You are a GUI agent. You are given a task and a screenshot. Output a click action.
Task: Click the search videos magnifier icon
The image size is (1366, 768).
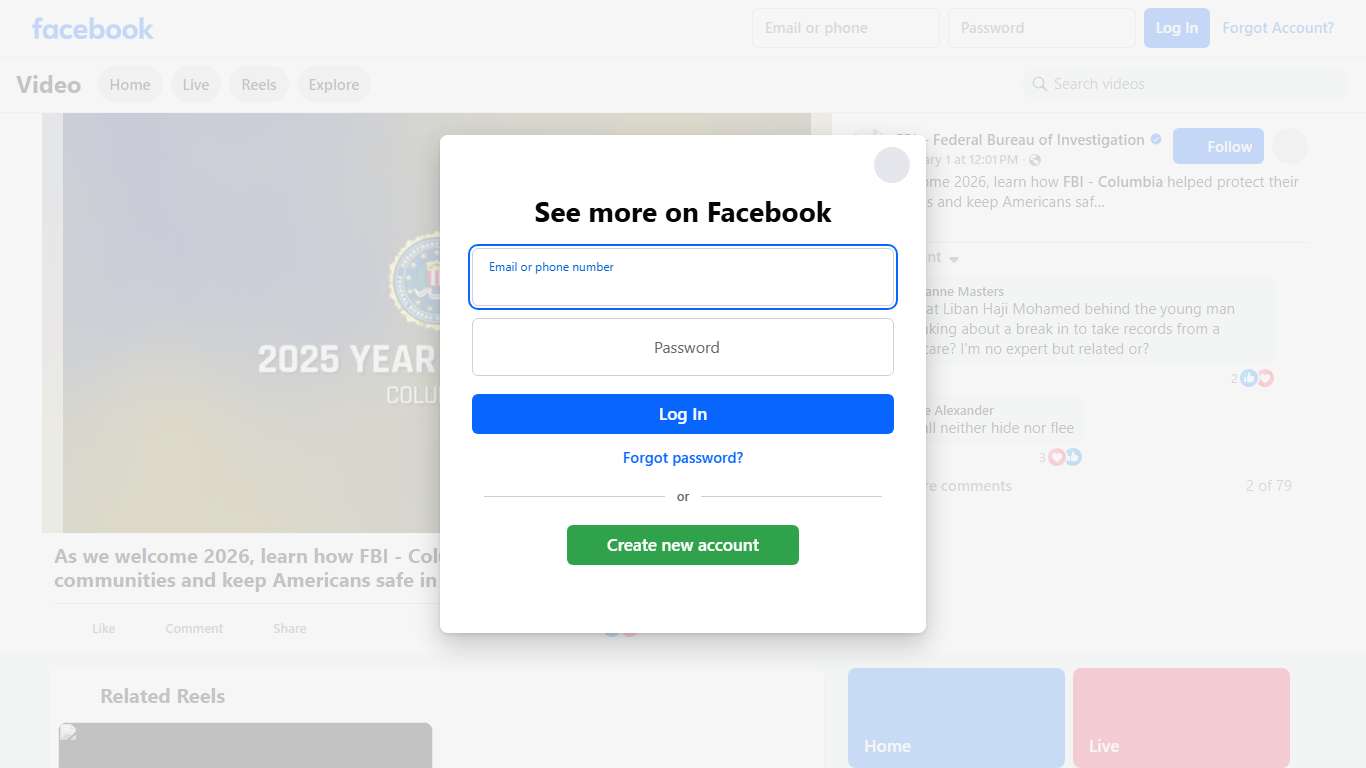point(1040,84)
